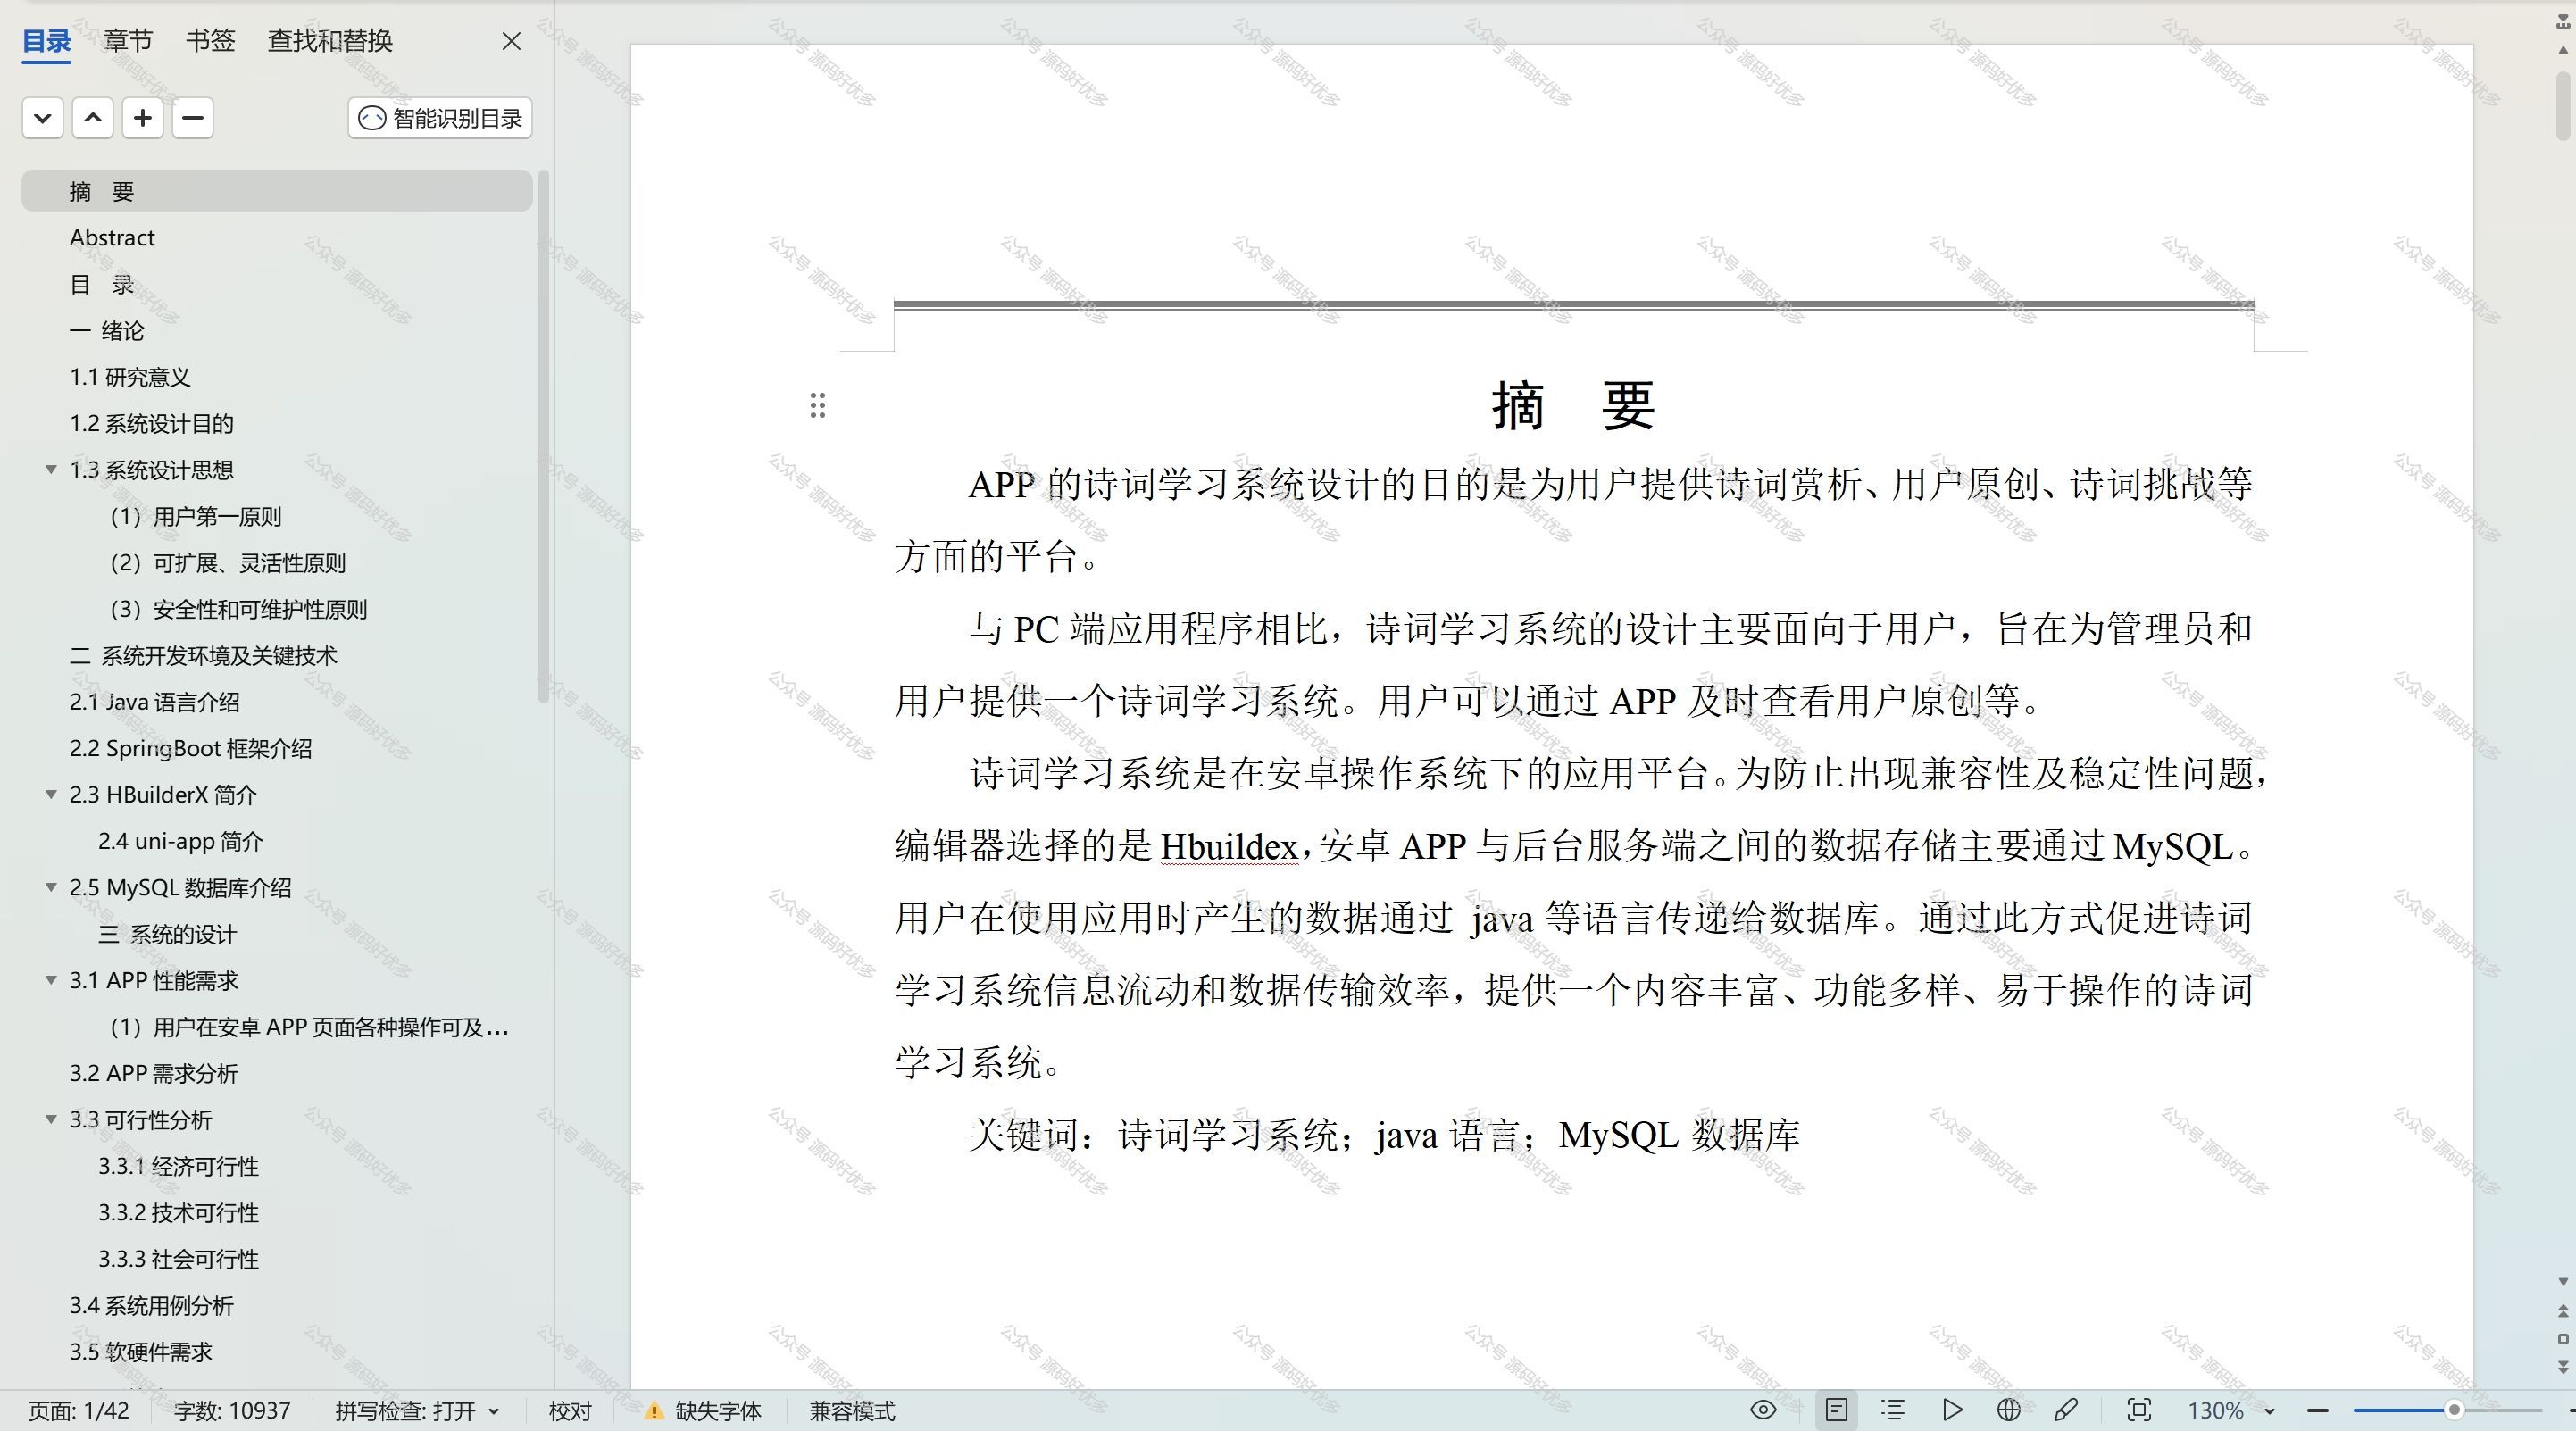Click the demote level down-arrow button
The height and width of the screenshot is (1431, 2576).
pyautogui.click(x=42, y=118)
